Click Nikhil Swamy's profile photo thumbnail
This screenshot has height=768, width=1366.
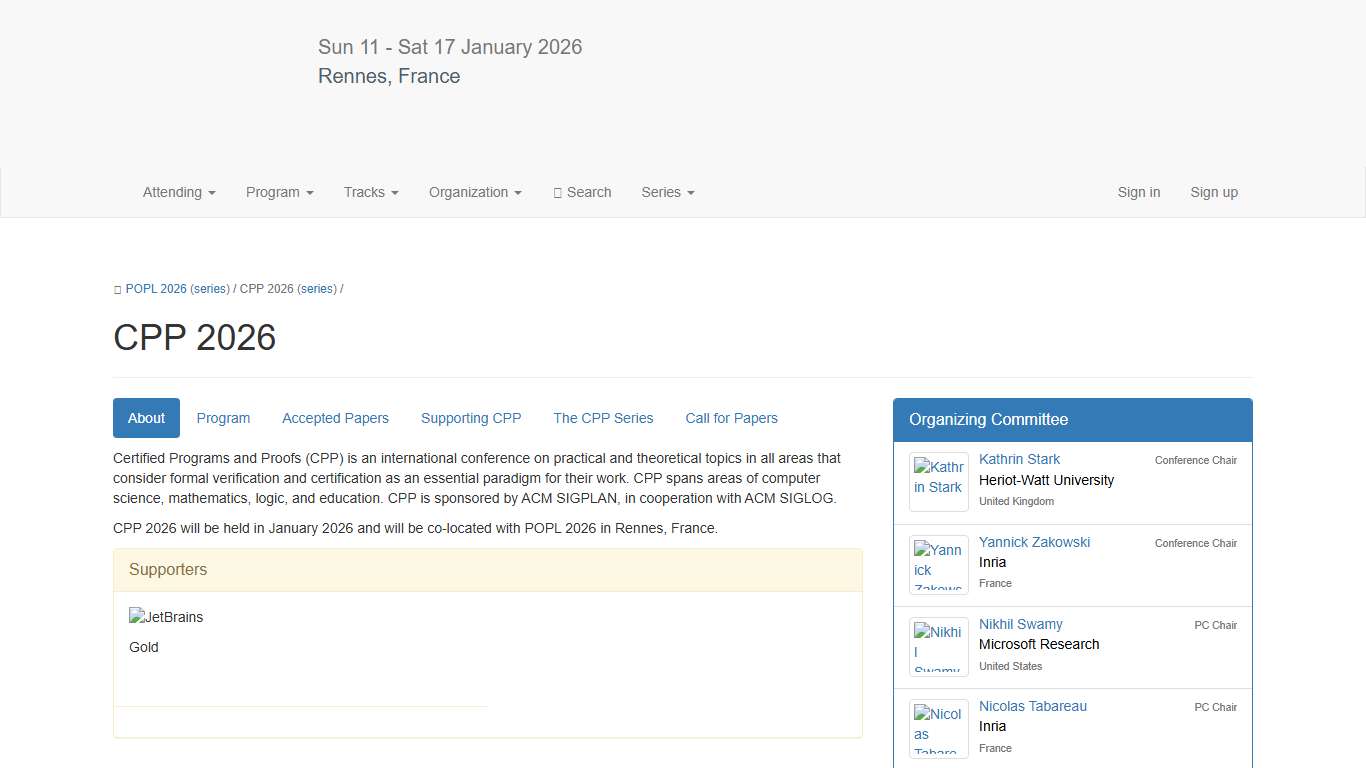(x=938, y=647)
